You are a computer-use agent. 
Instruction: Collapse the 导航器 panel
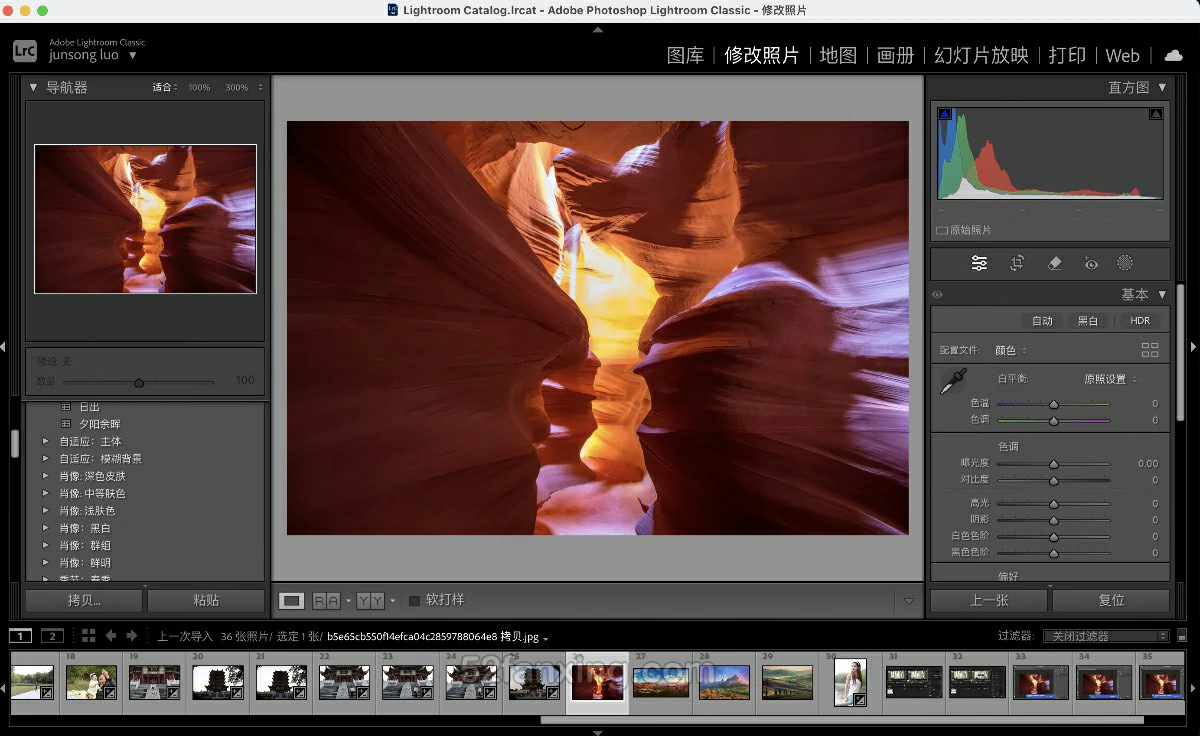33,87
